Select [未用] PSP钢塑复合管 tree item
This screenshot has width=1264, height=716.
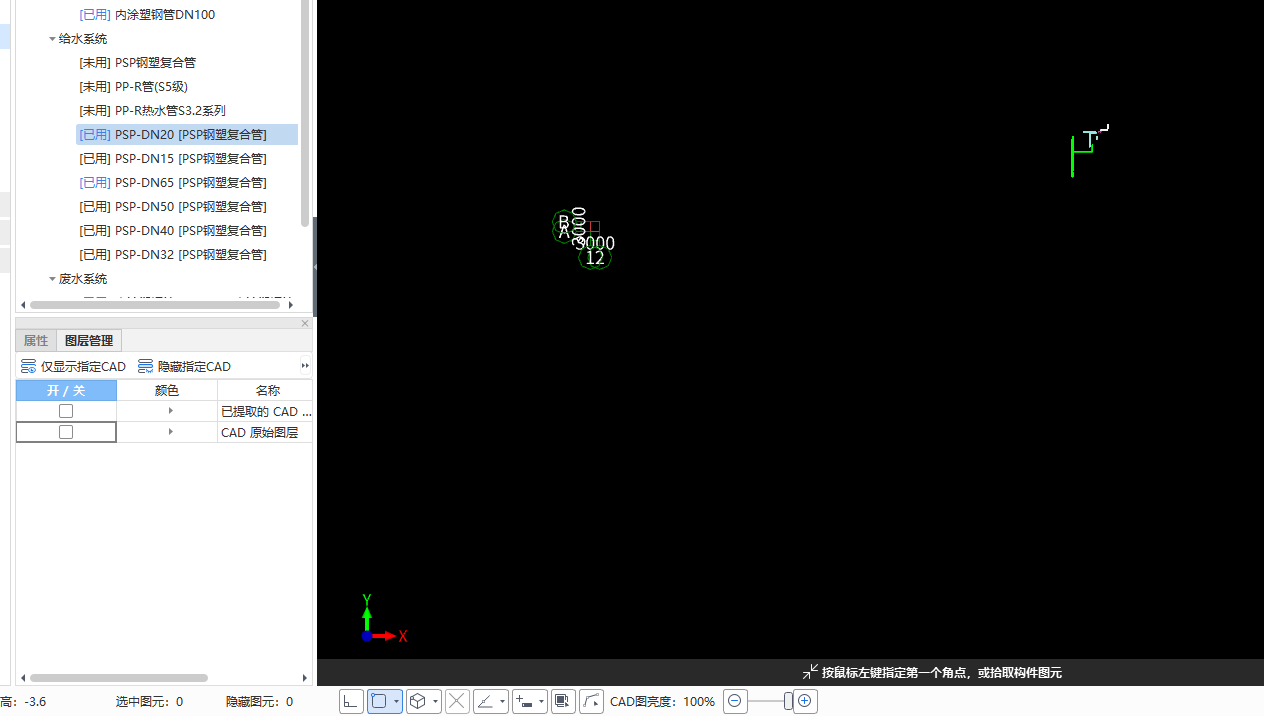137,63
